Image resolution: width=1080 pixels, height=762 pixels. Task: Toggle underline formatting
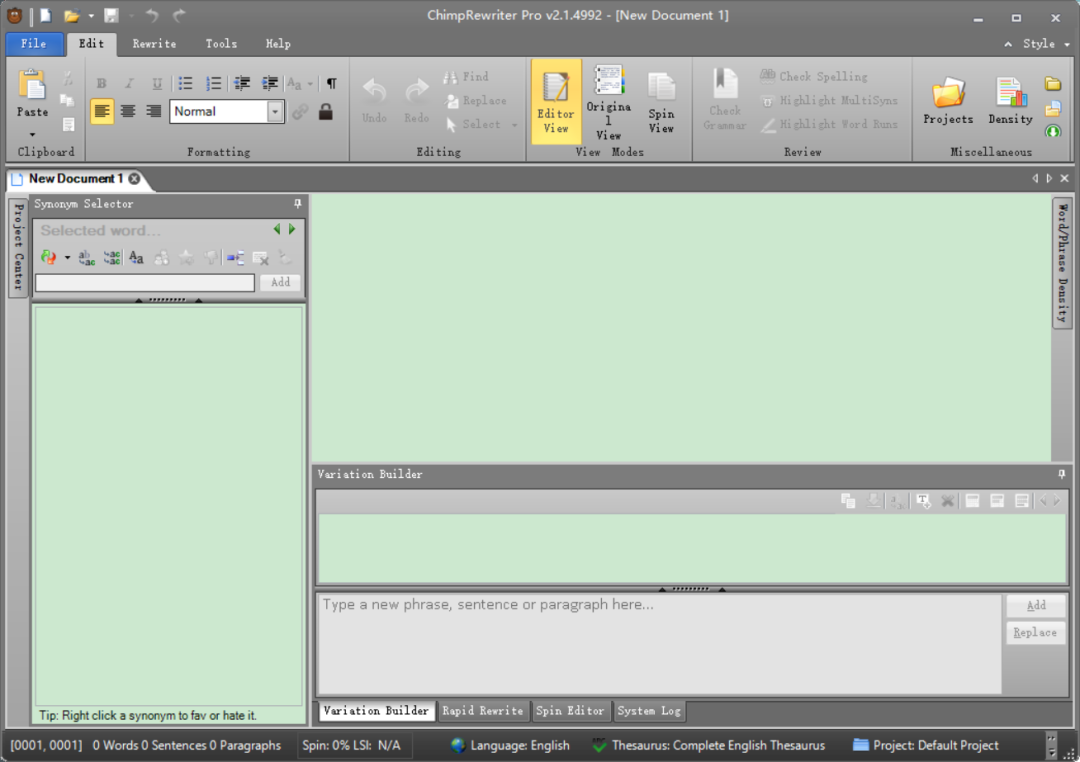tap(157, 83)
